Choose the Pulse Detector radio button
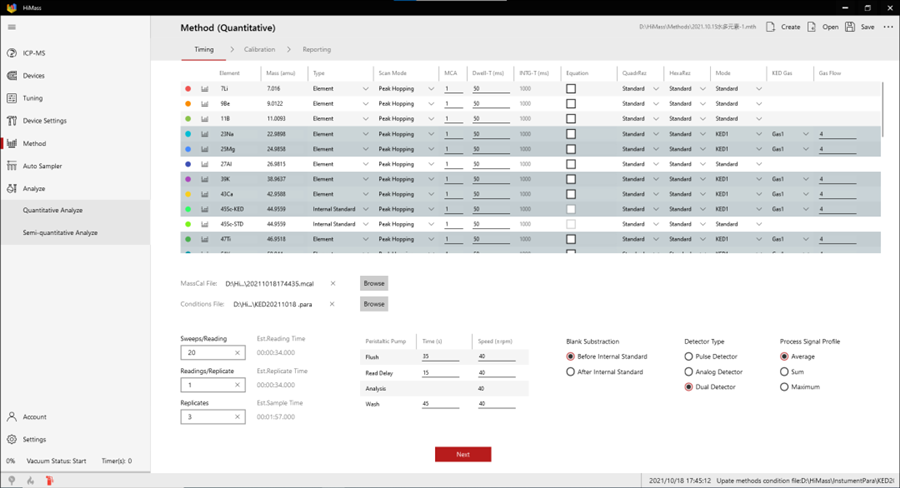 [x=689, y=356]
